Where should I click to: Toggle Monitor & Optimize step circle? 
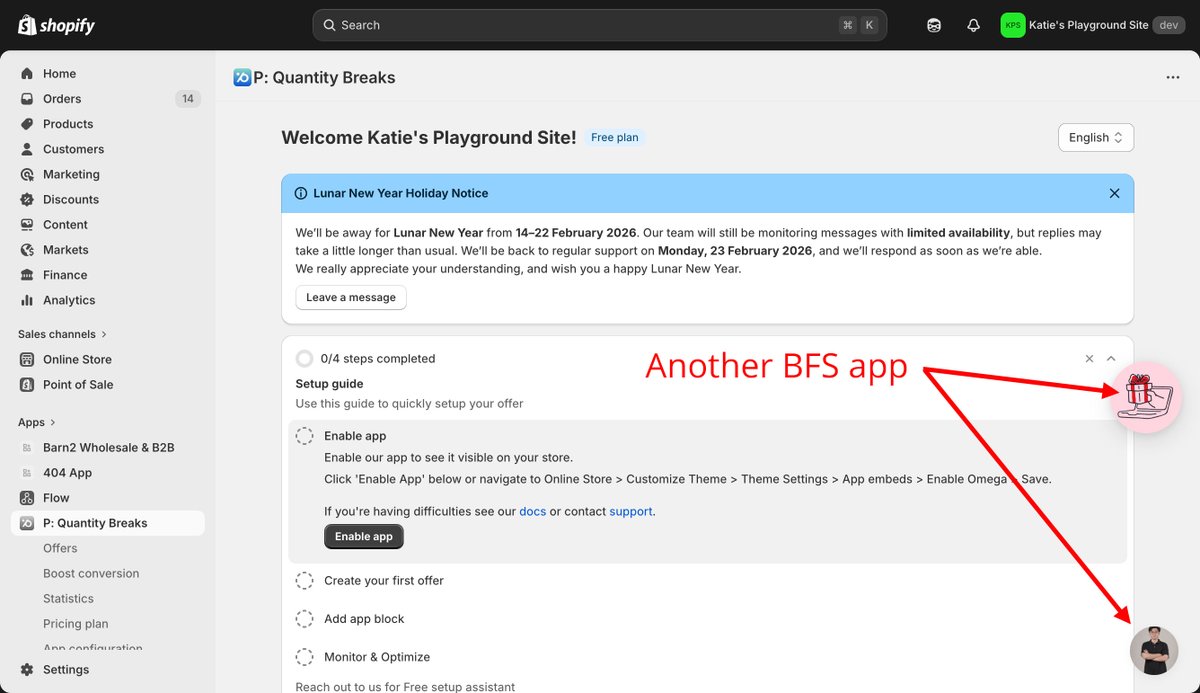(305, 657)
